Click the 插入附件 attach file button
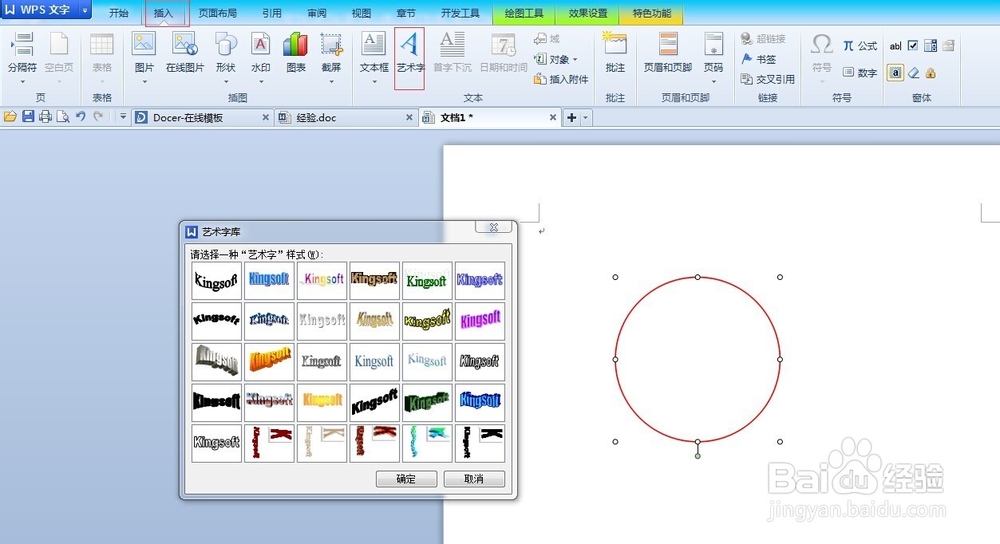This screenshot has height=544, width=1000. (x=561, y=79)
